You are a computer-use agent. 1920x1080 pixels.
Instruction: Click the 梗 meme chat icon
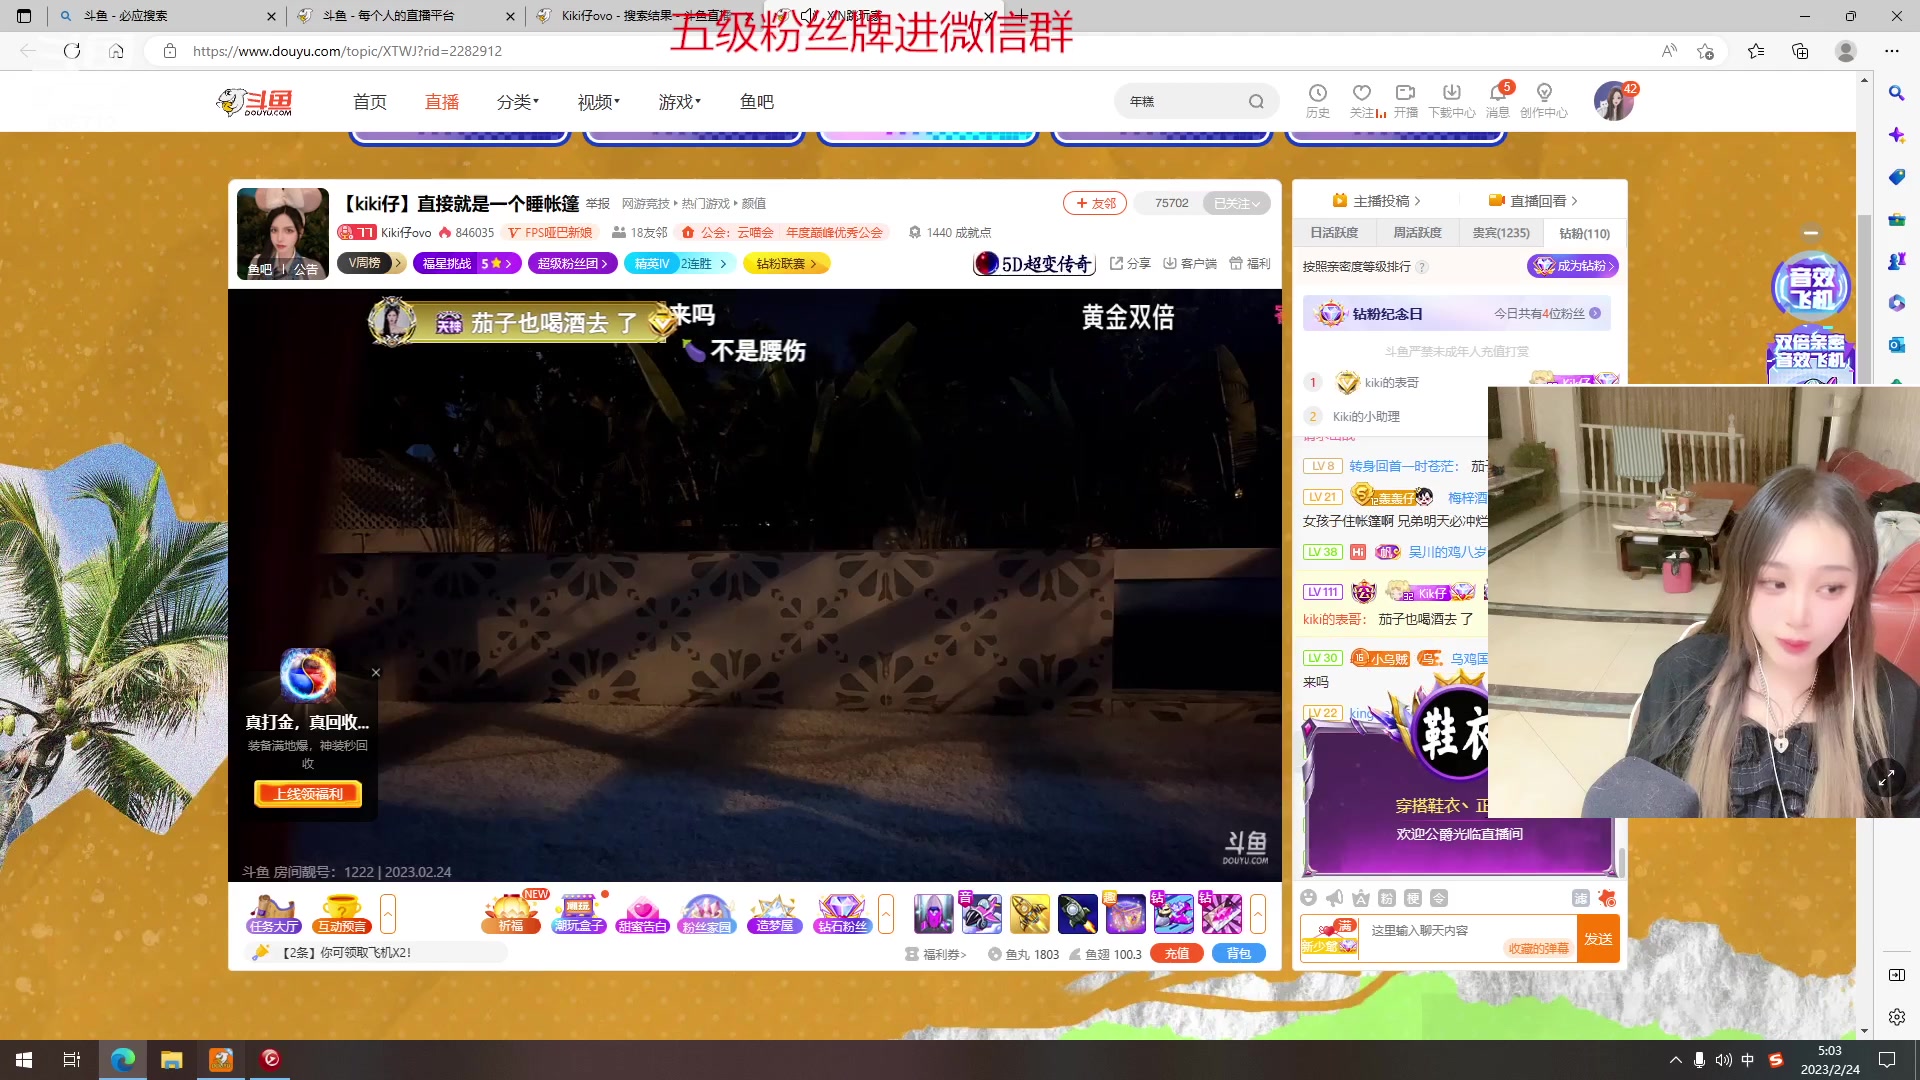pyautogui.click(x=1412, y=898)
